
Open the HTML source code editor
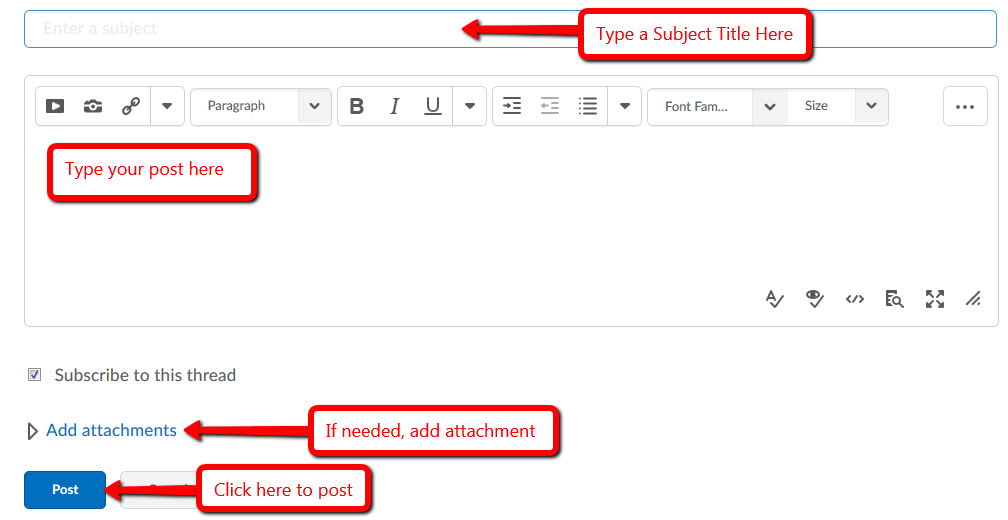pos(855,298)
